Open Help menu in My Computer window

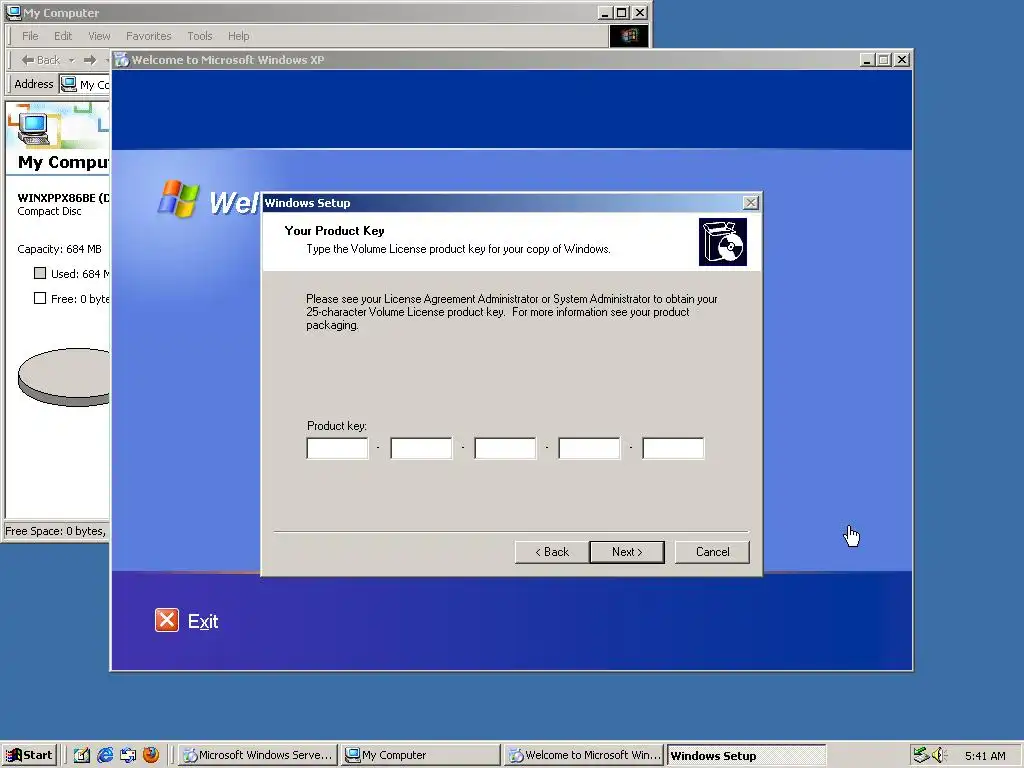pyautogui.click(x=238, y=36)
